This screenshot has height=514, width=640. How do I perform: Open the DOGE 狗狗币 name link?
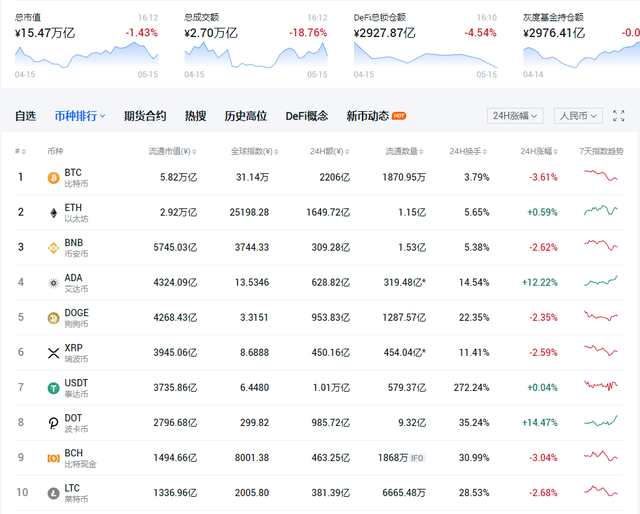[76, 318]
